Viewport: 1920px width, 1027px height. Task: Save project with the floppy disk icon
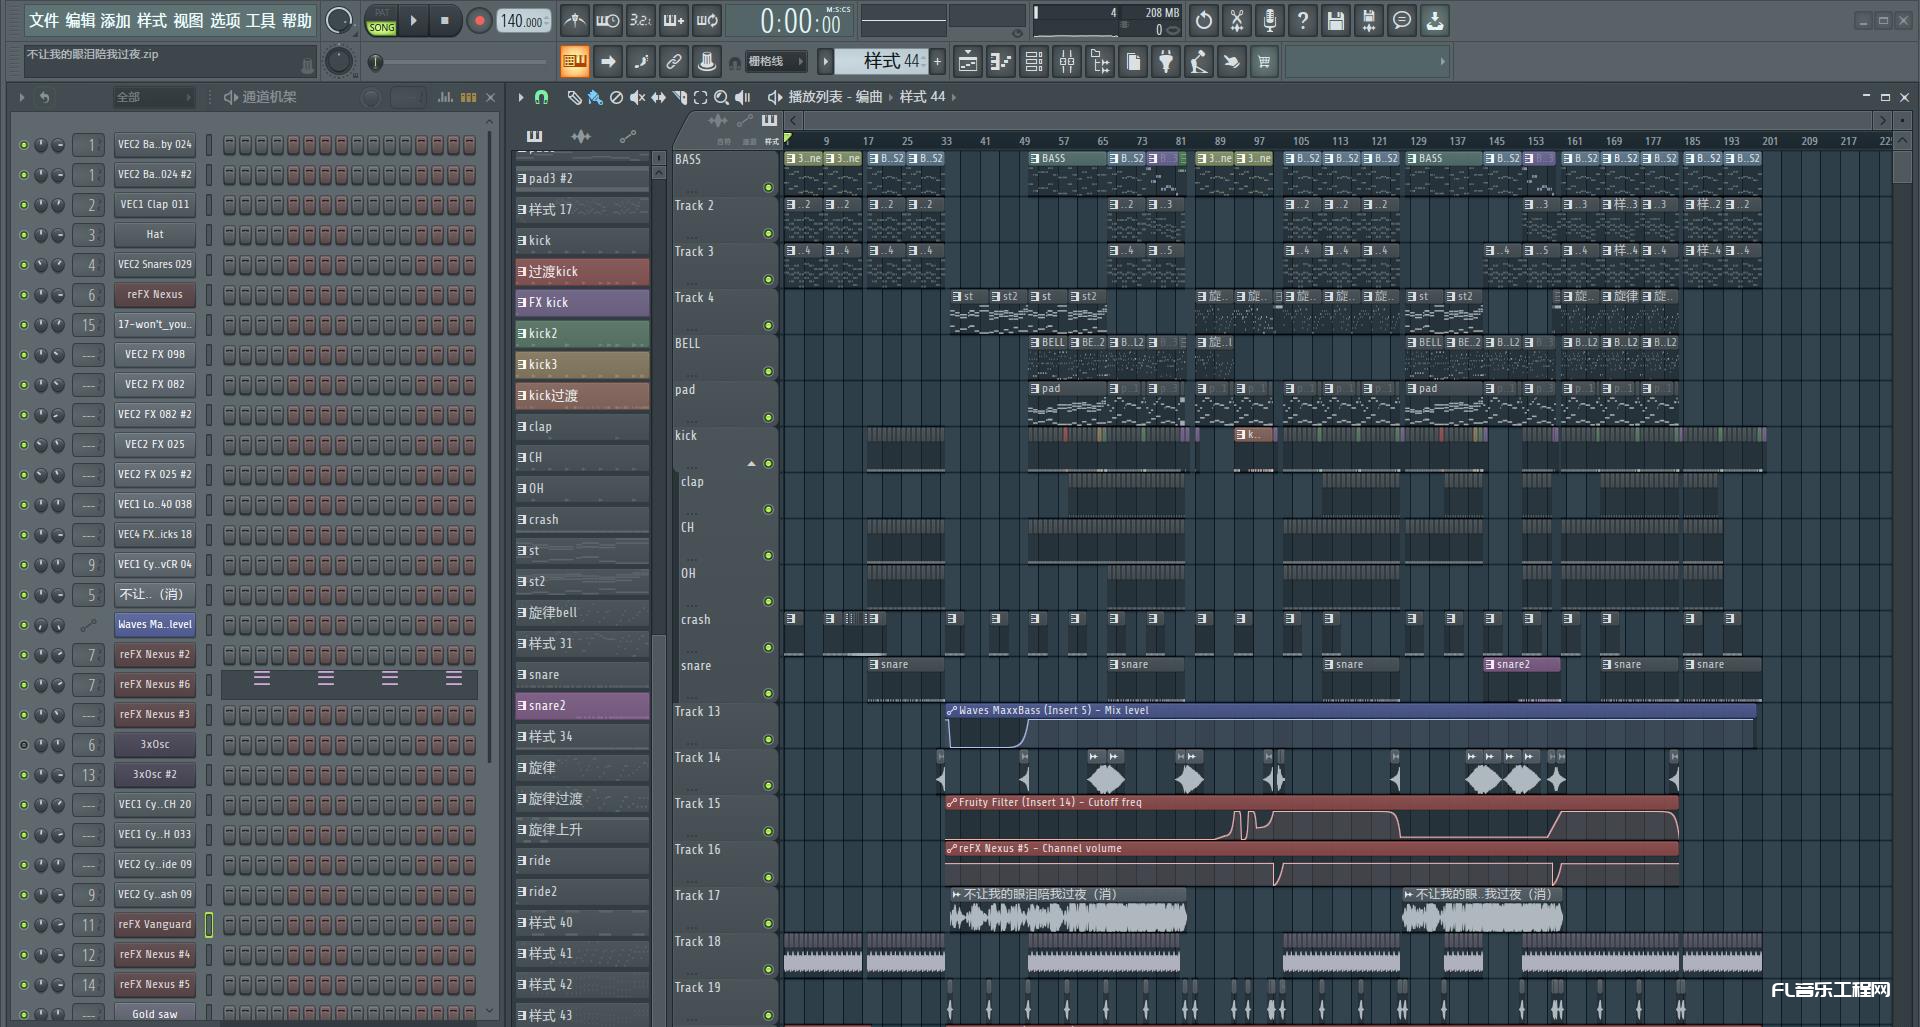[x=1335, y=20]
